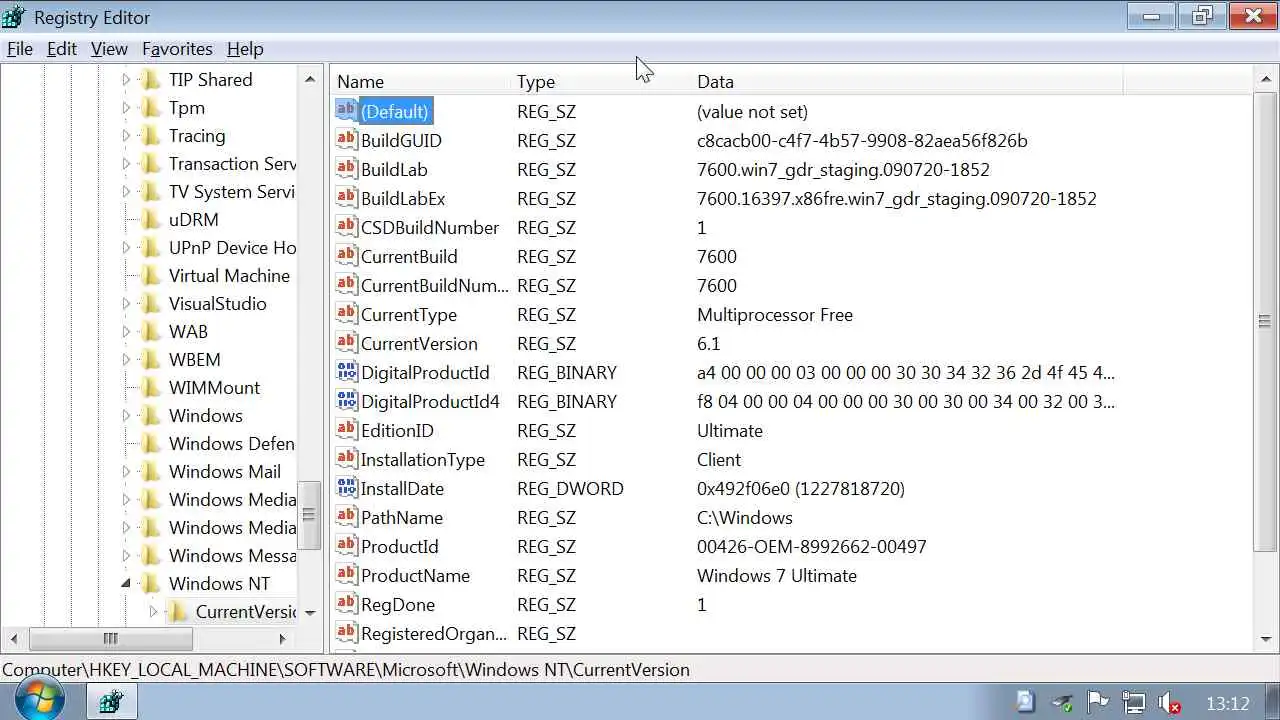Viewport: 1280px width, 720px height.
Task: Sort by the Data column header
Action: click(x=907, y=81)
